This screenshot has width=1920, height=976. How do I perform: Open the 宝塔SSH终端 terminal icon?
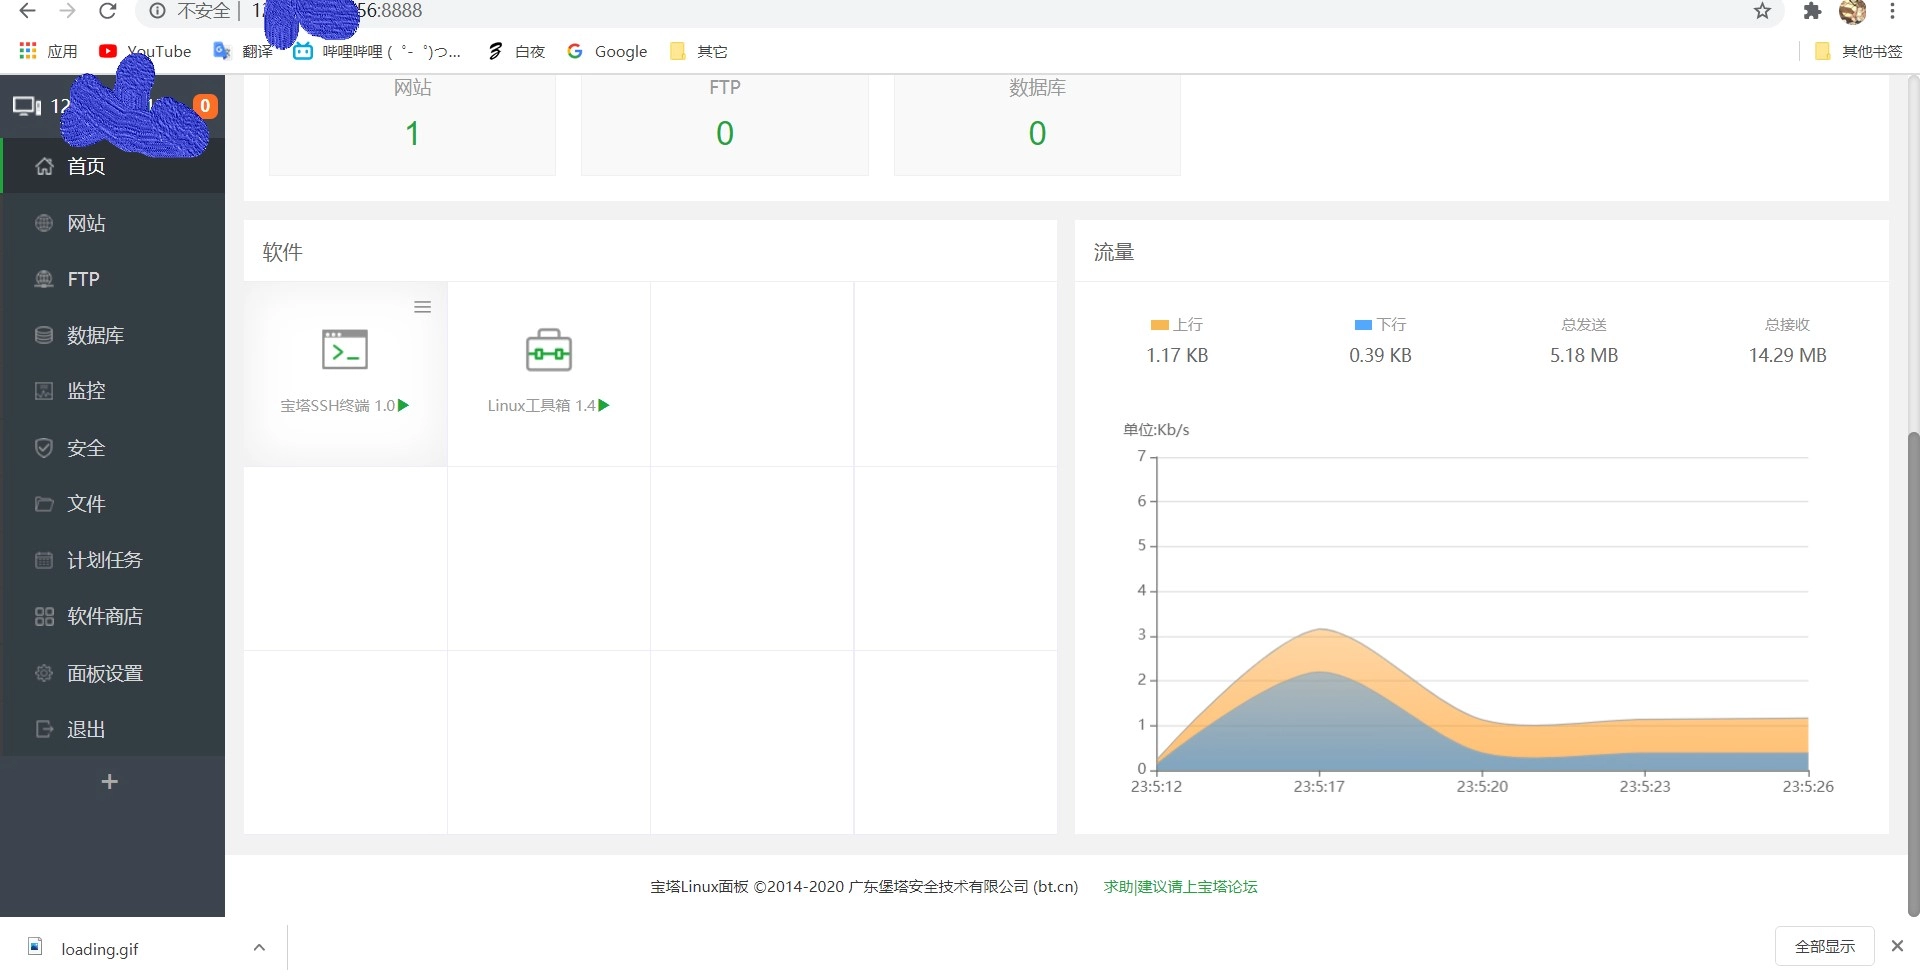(345, 350)
